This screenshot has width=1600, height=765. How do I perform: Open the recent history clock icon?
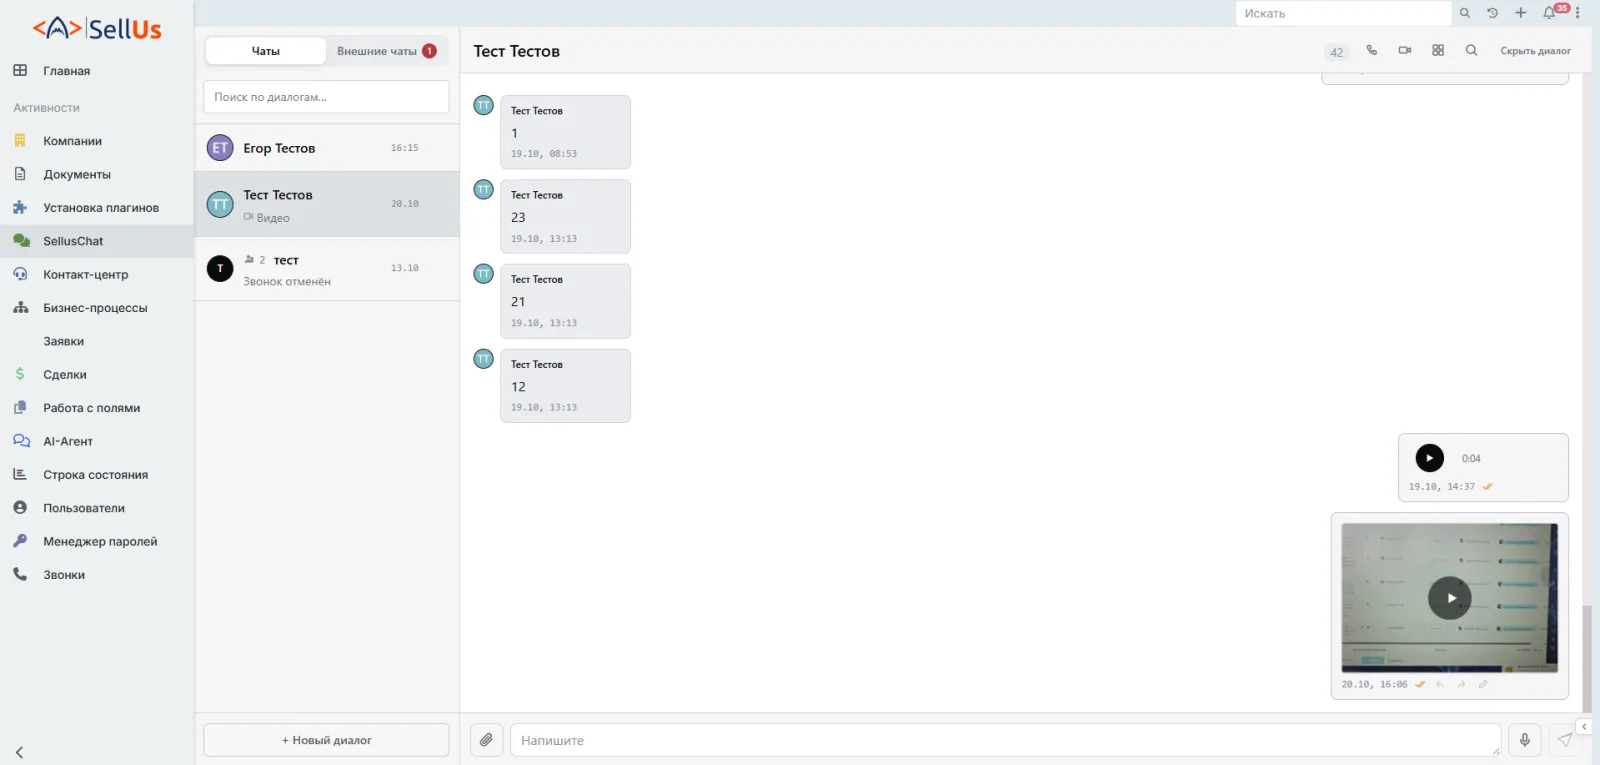(1492, 13)
